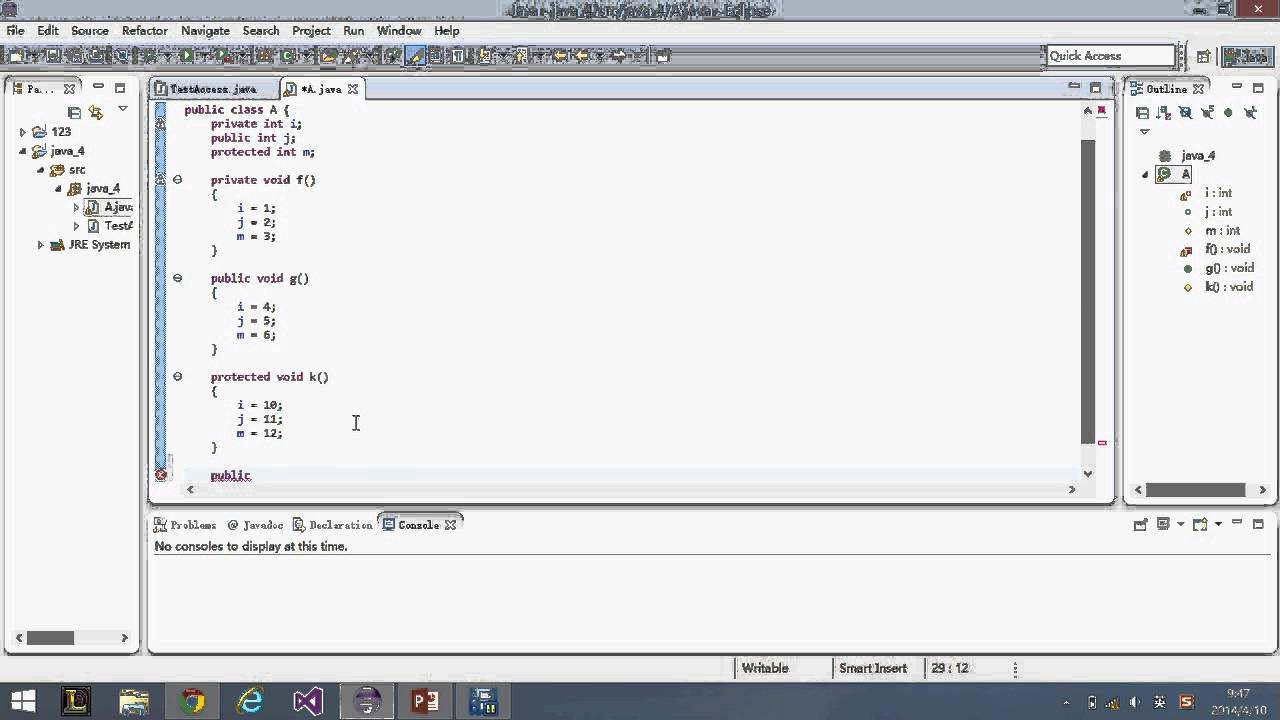Run the program with the green Run button
1280x720 pixels.
tap(186, 56)
